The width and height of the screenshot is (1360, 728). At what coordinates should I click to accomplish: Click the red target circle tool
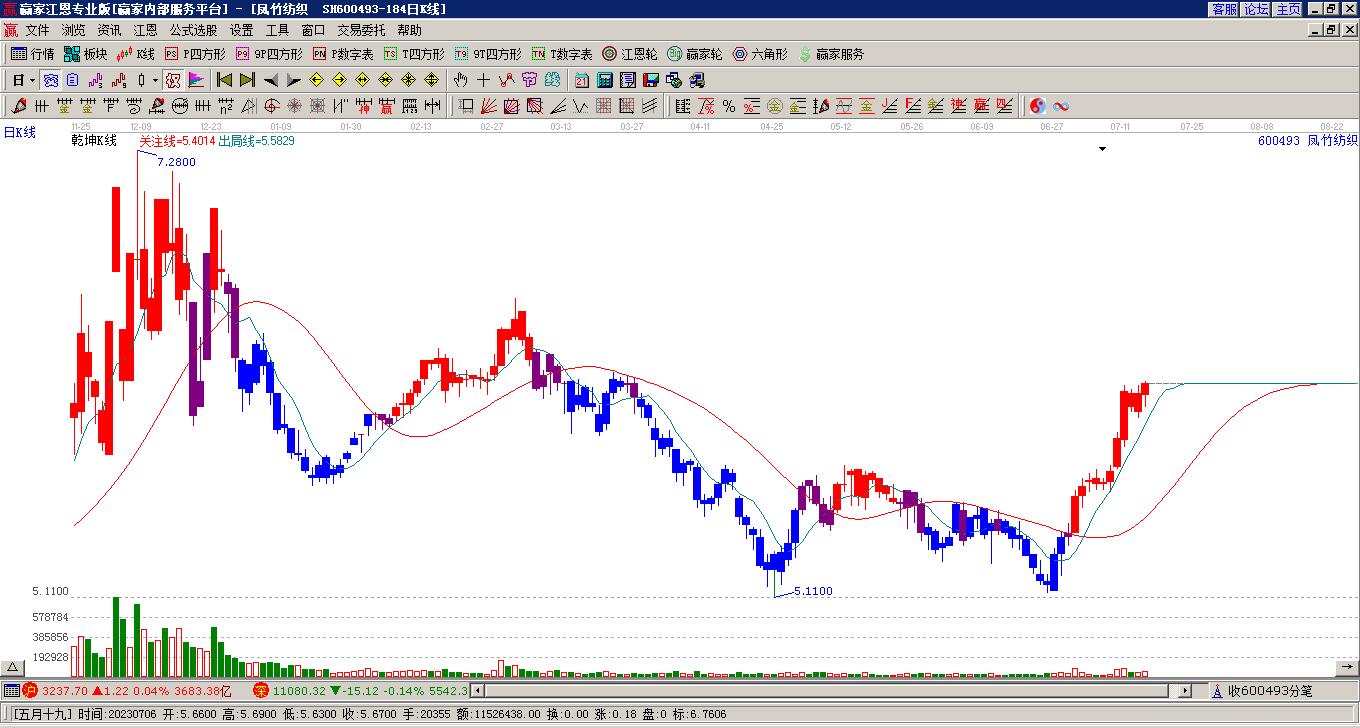[x=271, y=106]
